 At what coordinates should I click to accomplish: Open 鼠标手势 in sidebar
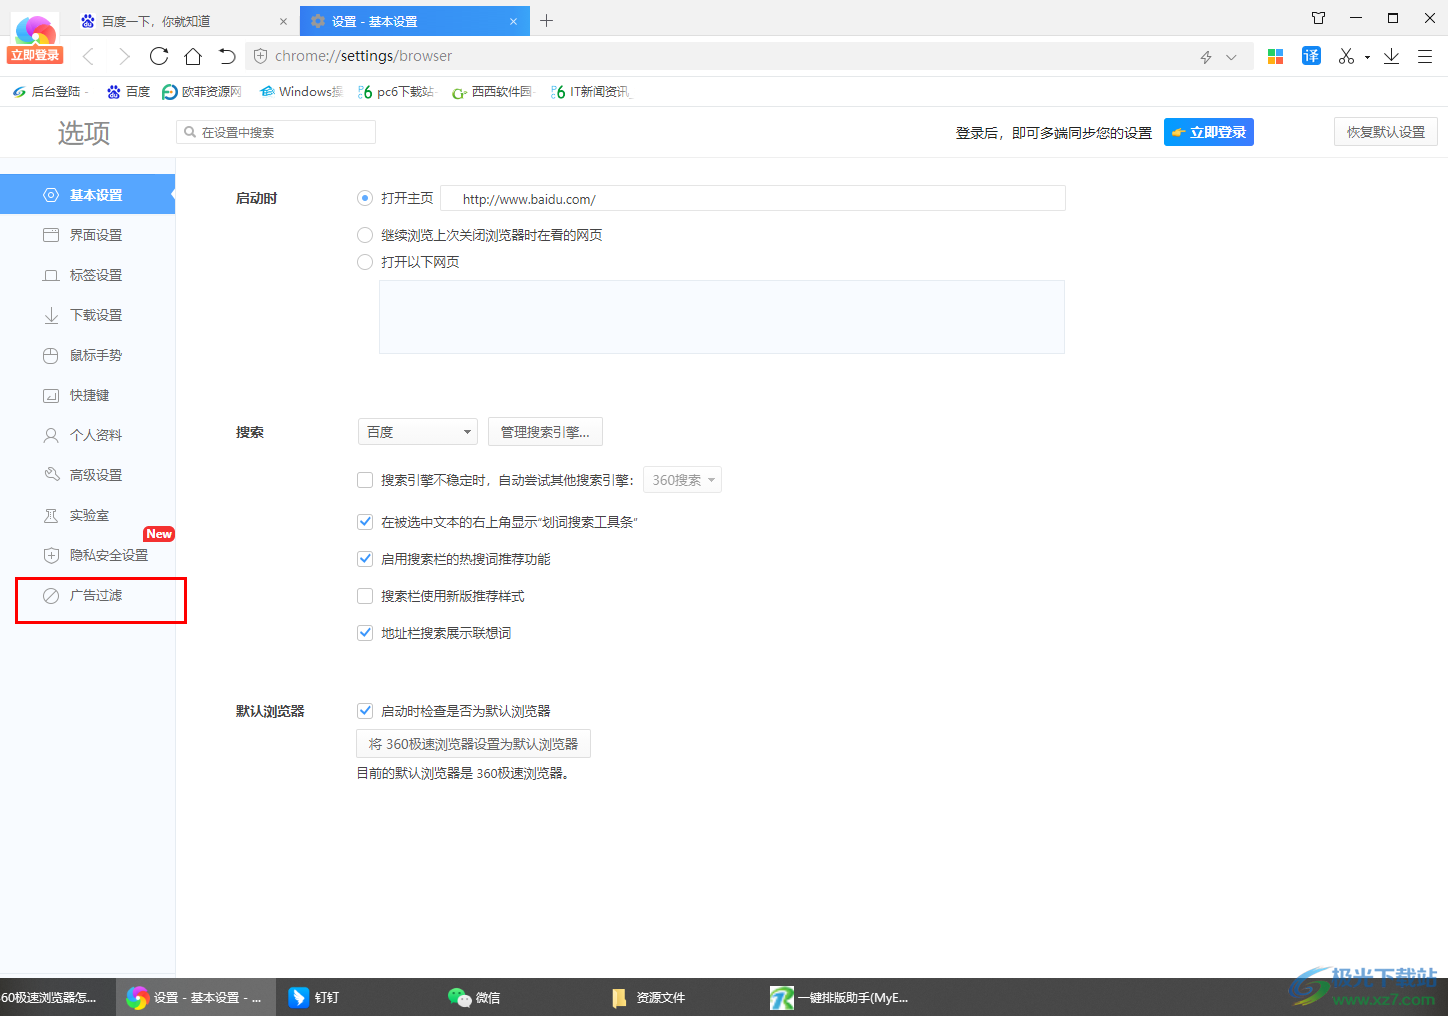pyautogui.click(x=87, y=355)
